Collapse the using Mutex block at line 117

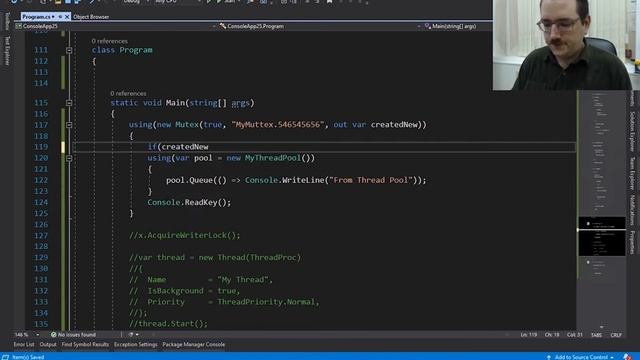tap(69, 125)
